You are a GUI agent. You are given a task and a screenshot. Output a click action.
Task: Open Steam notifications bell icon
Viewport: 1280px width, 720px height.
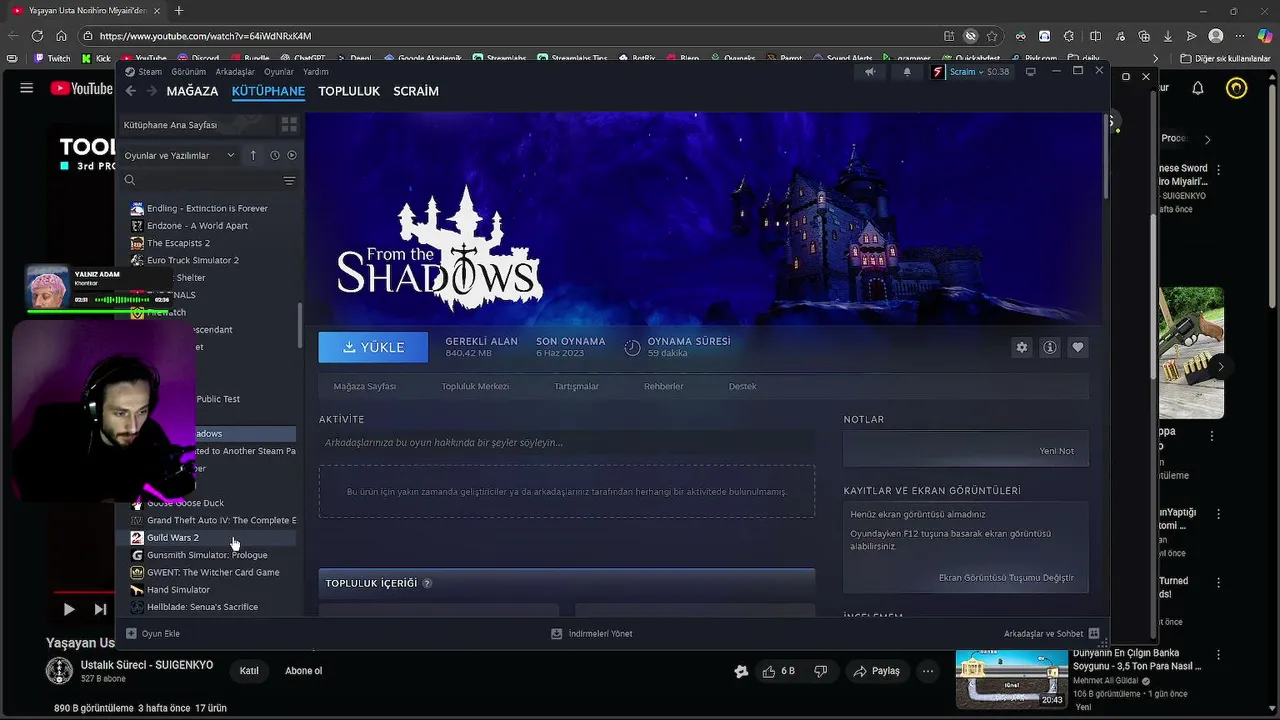point(907,72)
